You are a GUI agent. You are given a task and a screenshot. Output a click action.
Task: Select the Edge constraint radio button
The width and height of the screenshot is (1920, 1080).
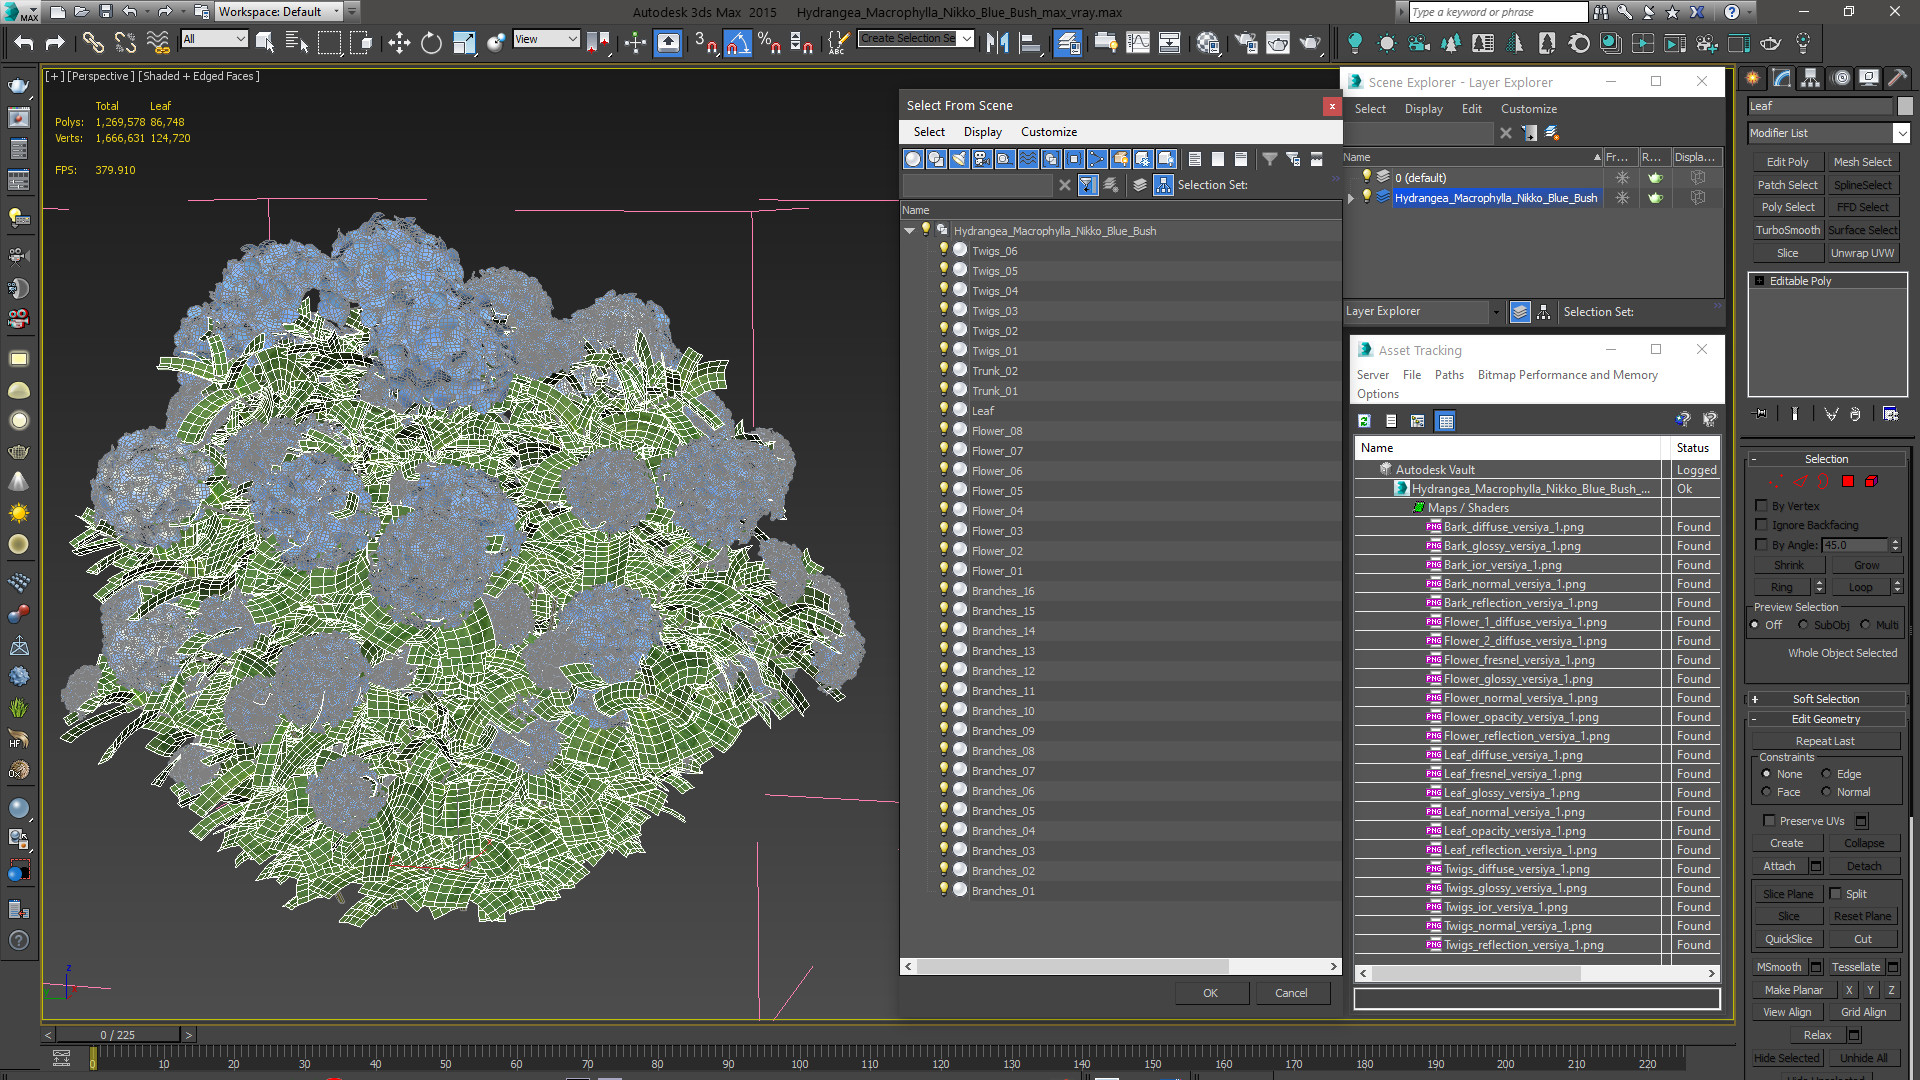(1827, 774)
